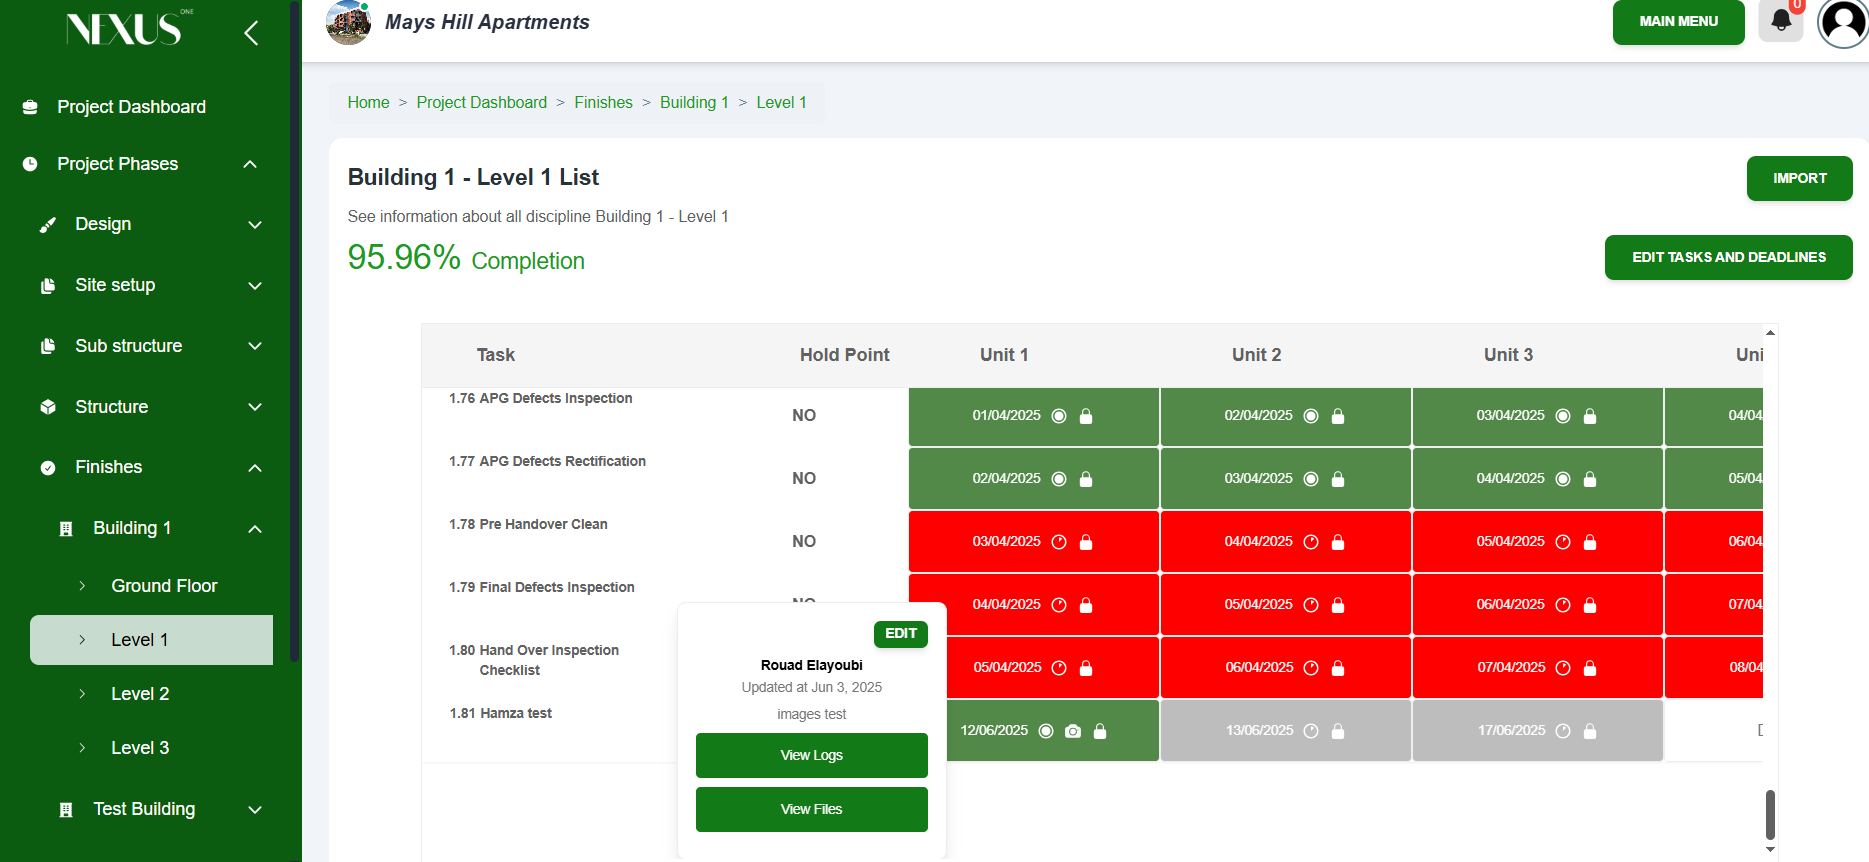
Task: Click the vertical table scrollbar thumb
Action: [x=1770, y=814]
